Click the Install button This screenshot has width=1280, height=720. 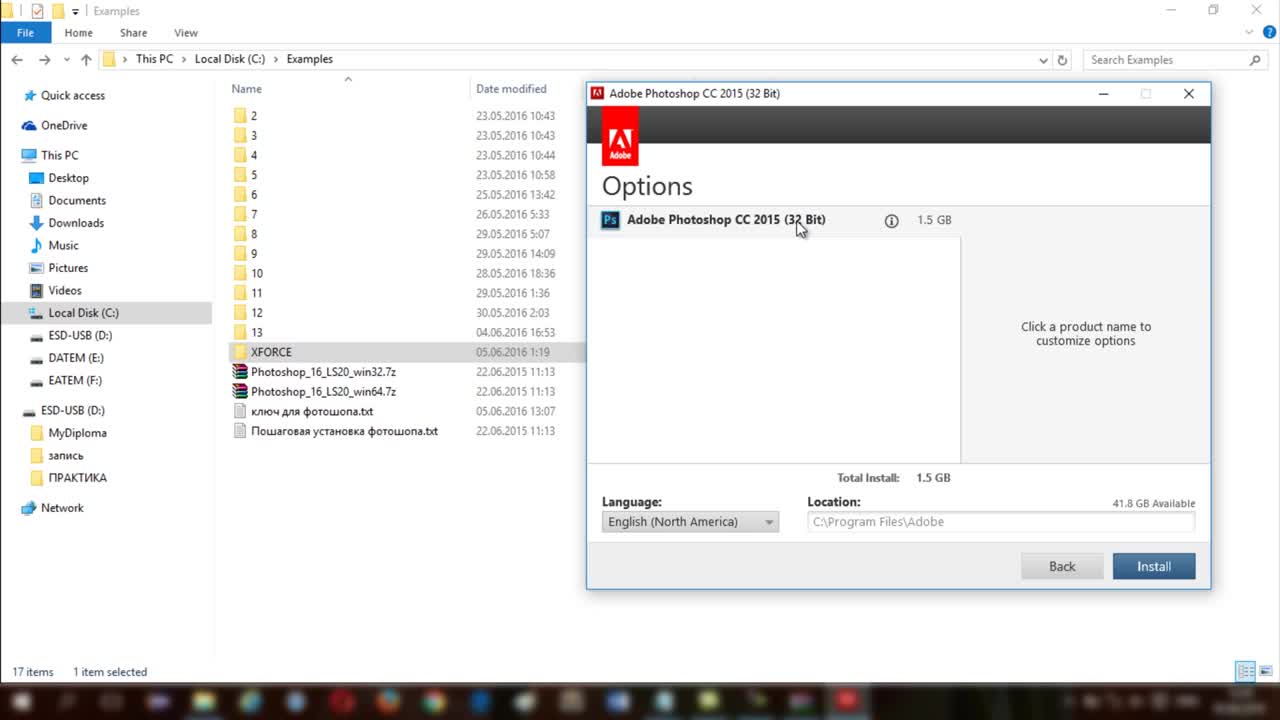(x=1154, y=566)
